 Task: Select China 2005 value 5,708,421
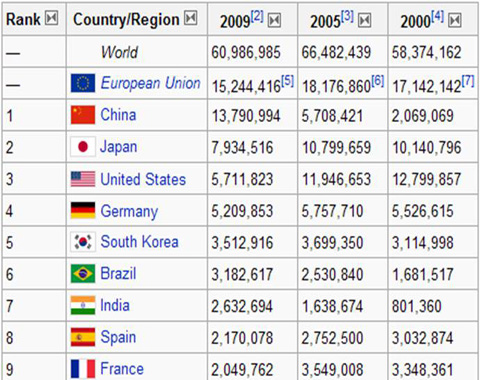point(332,116)
